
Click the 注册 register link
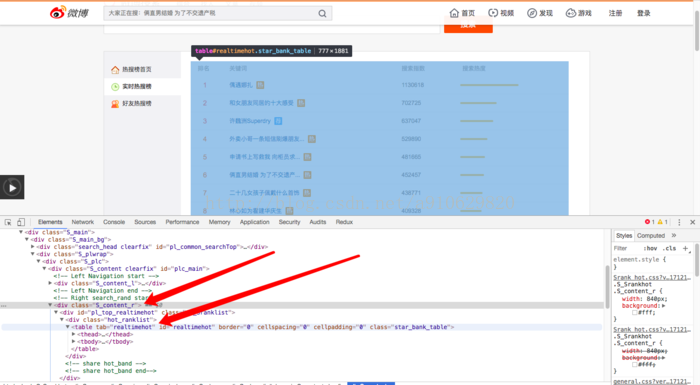[615, 13]
